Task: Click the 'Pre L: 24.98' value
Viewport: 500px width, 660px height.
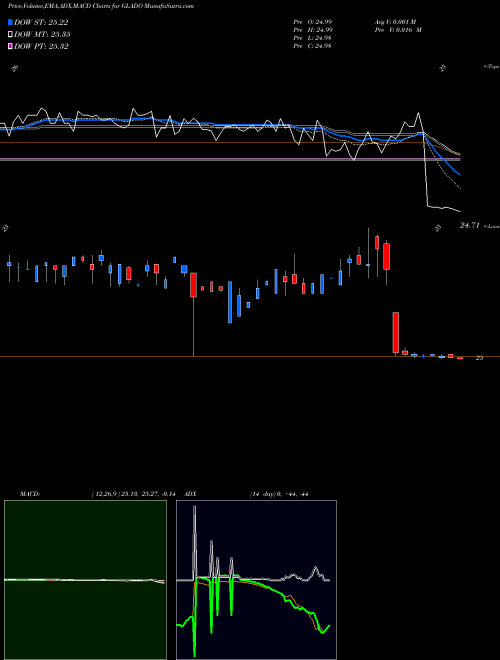Action: [x=312, y=38]
